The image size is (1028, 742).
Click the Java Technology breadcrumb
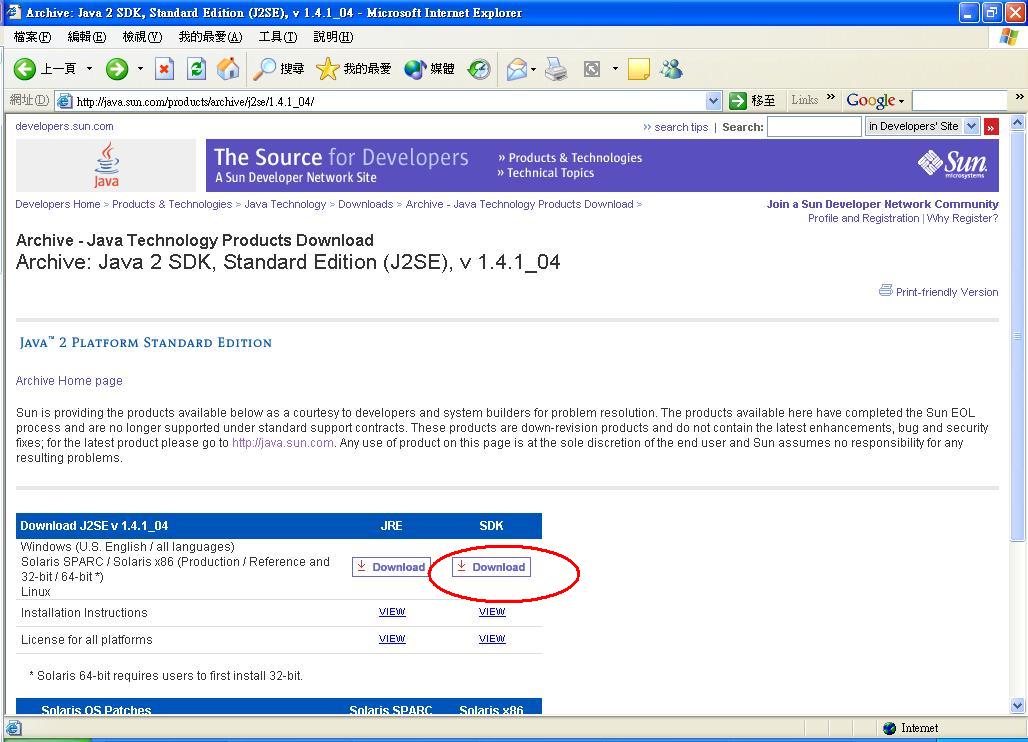pos(285,205)
